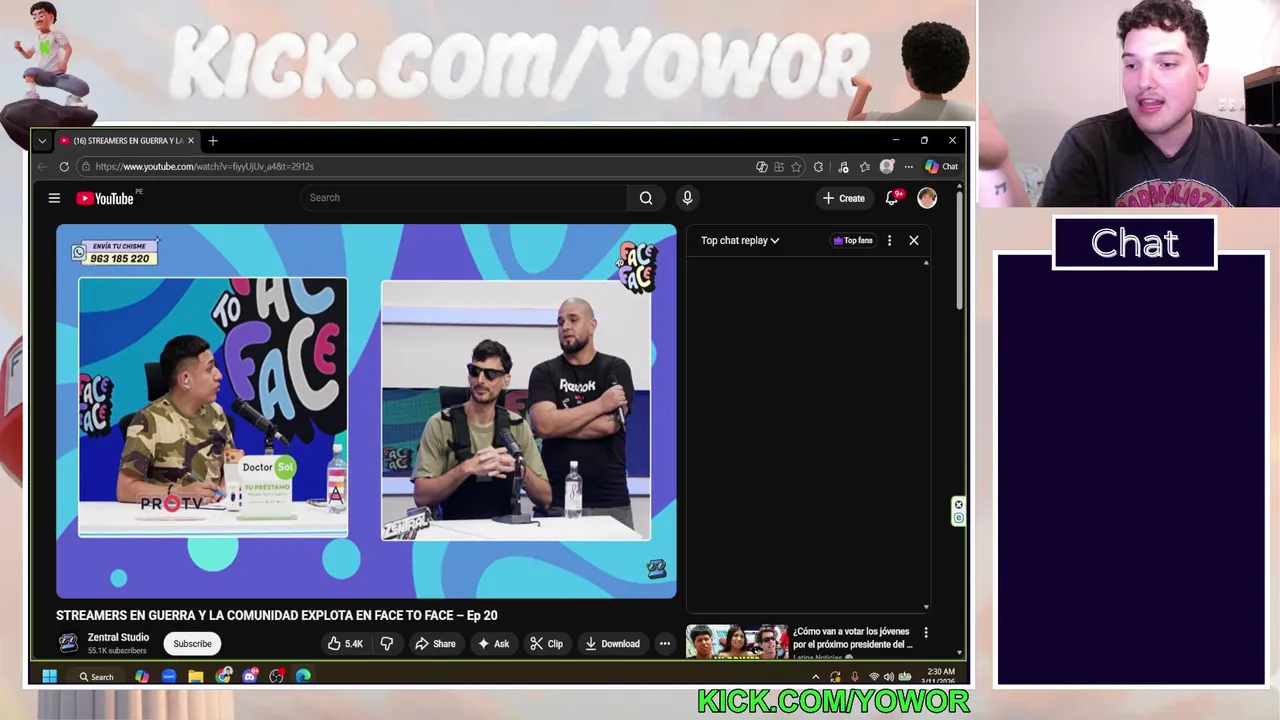Open the browser profile avatar in toolbar

pos(886,167)
